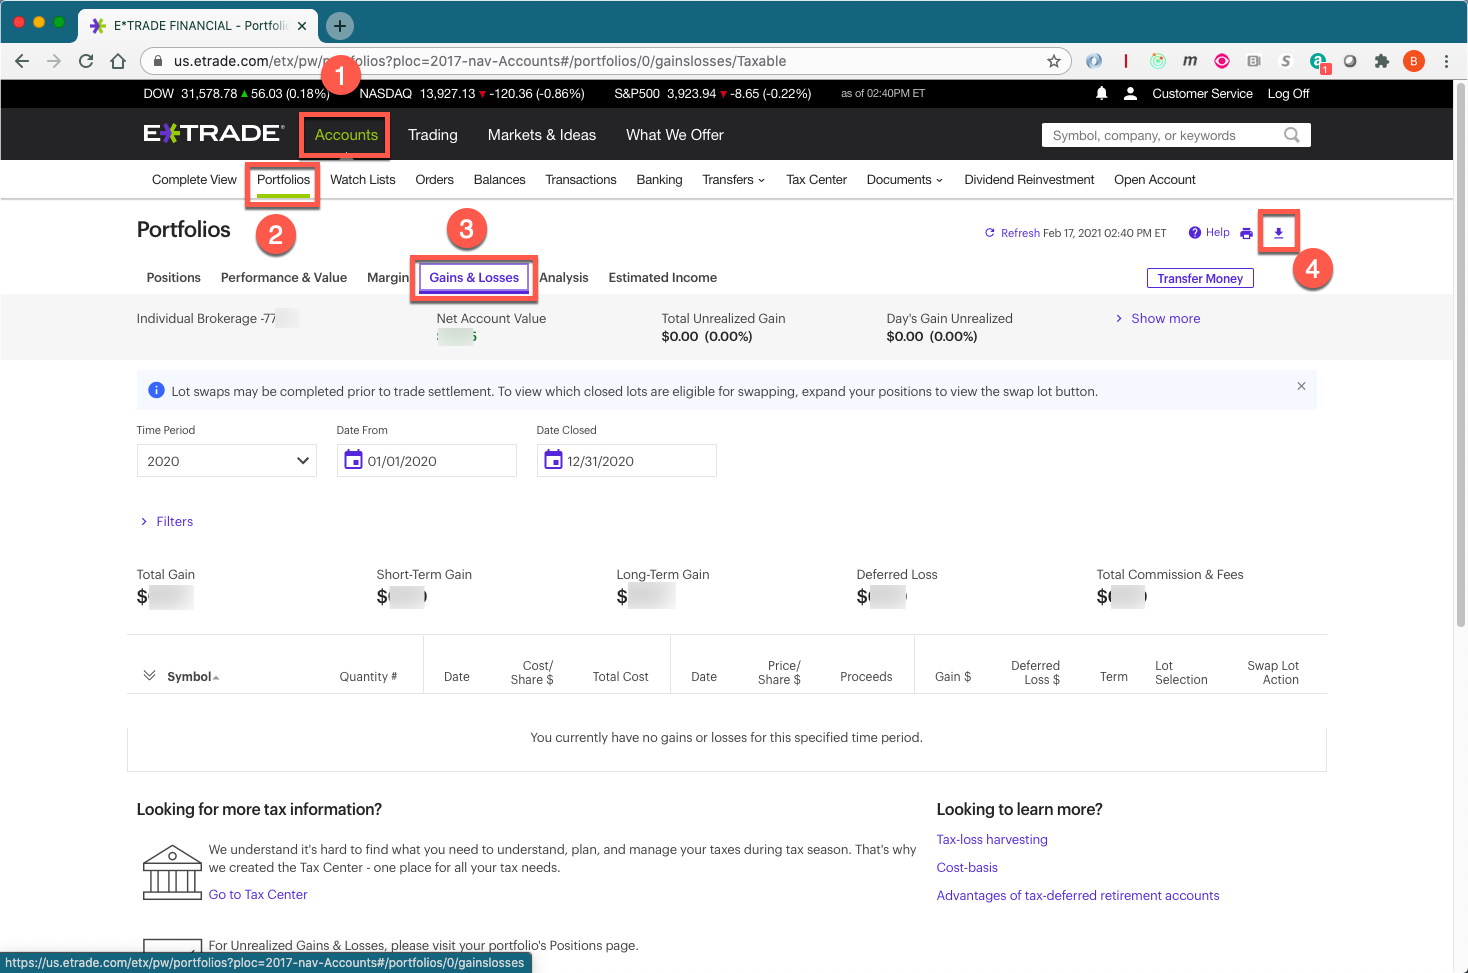Expand all rows via Symbol chevron
The image size is (1468, 973).
click(149, 675)
